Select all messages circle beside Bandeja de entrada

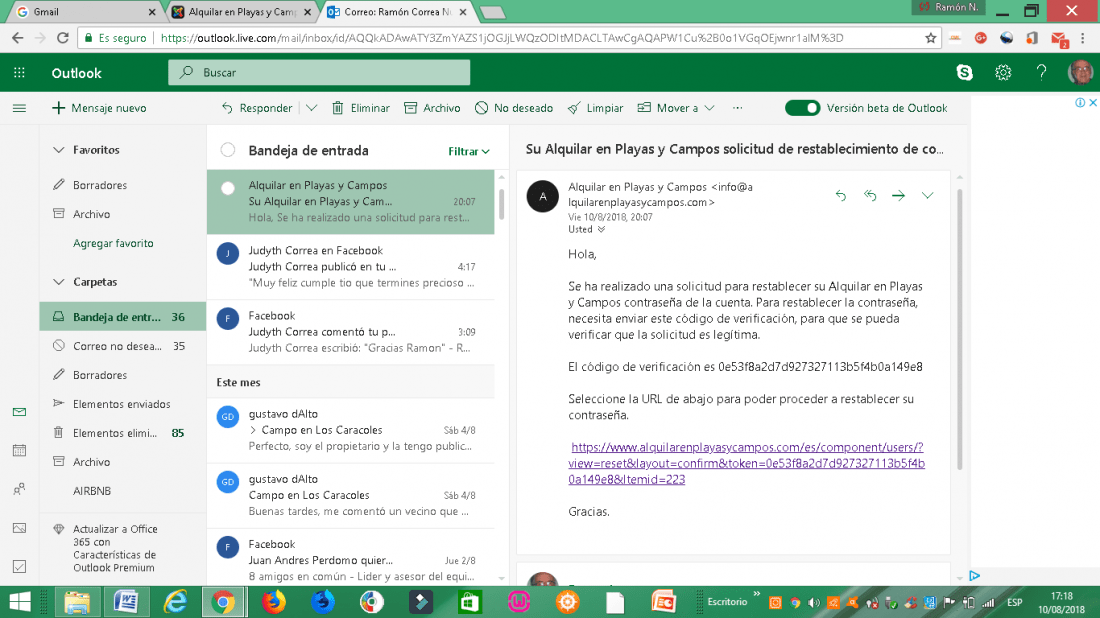227,149
